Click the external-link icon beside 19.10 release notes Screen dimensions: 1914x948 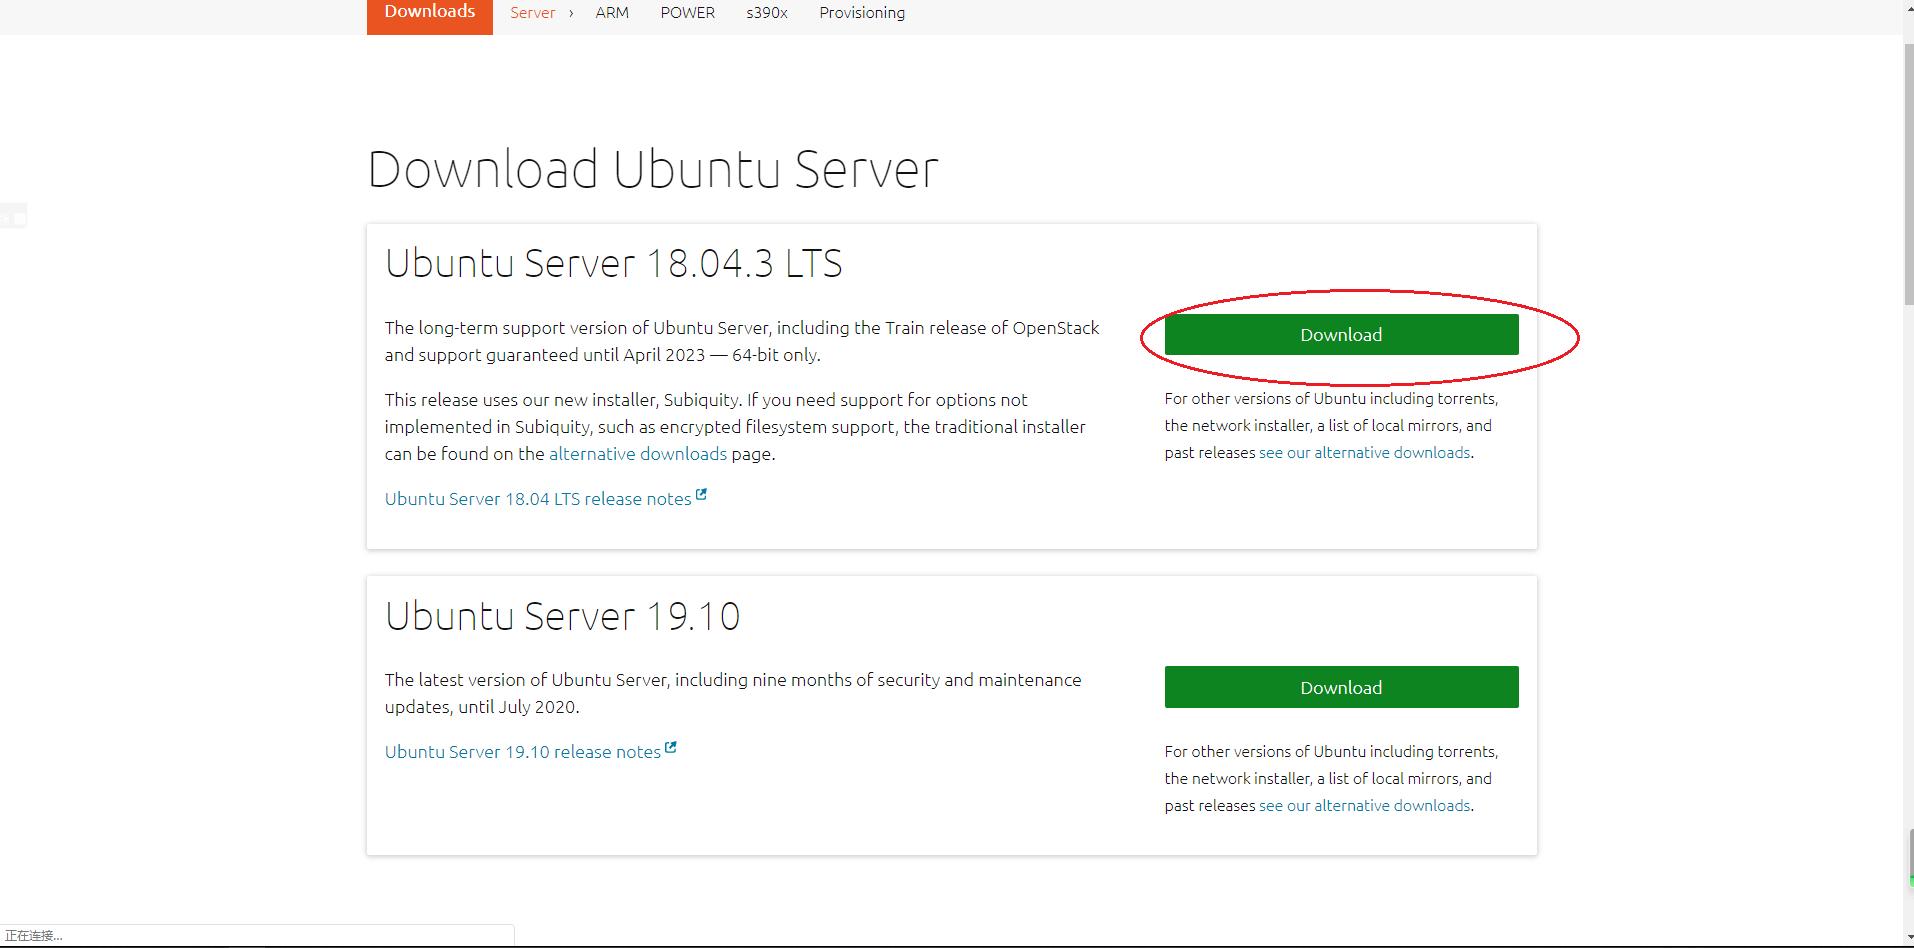click(x=671, y=746)
